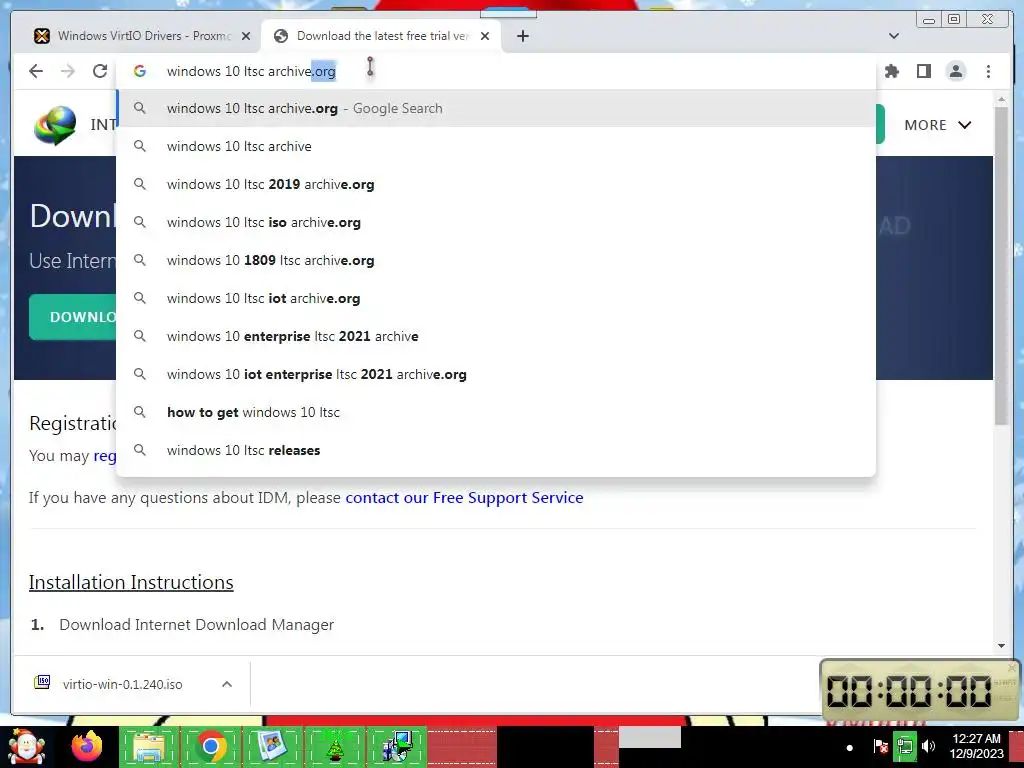
Task: Select how to get windows 10 ltsc suggestion
Action: (496, 412)
